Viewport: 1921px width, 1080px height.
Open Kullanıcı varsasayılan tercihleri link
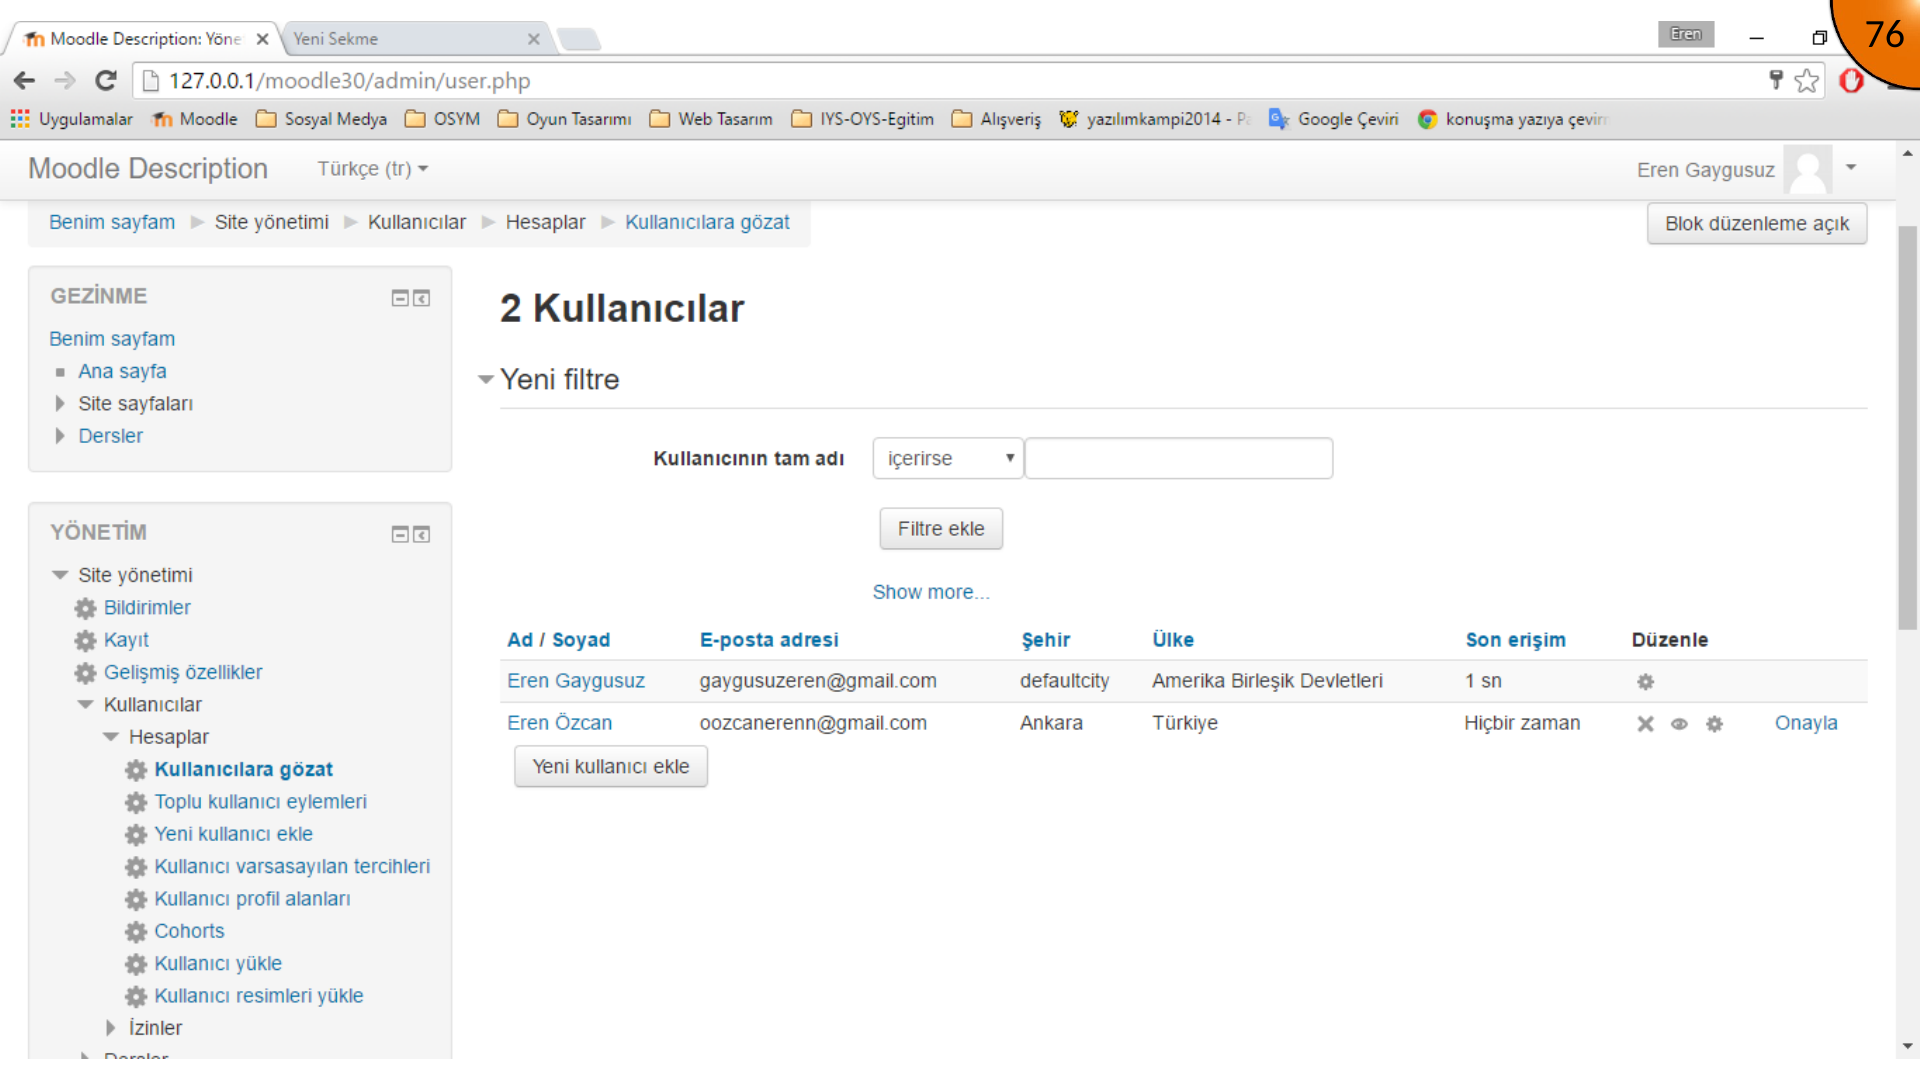292,867
